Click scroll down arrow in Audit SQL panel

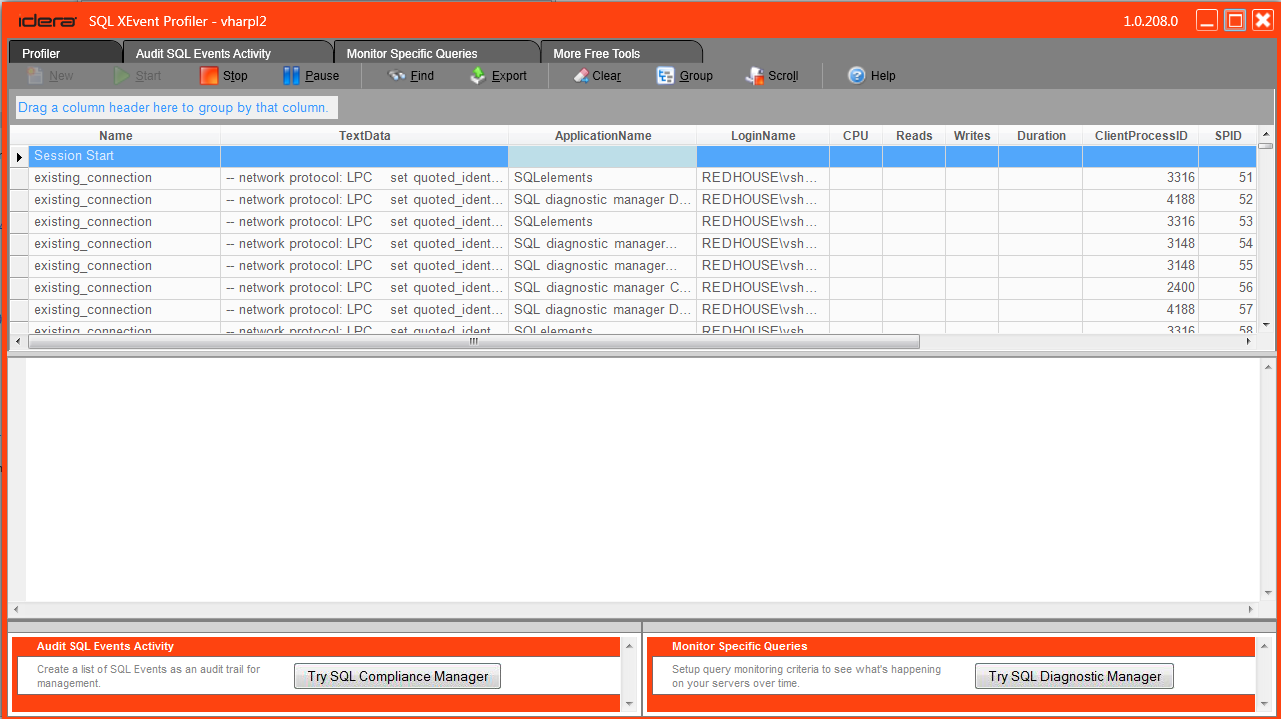[629, 704]
